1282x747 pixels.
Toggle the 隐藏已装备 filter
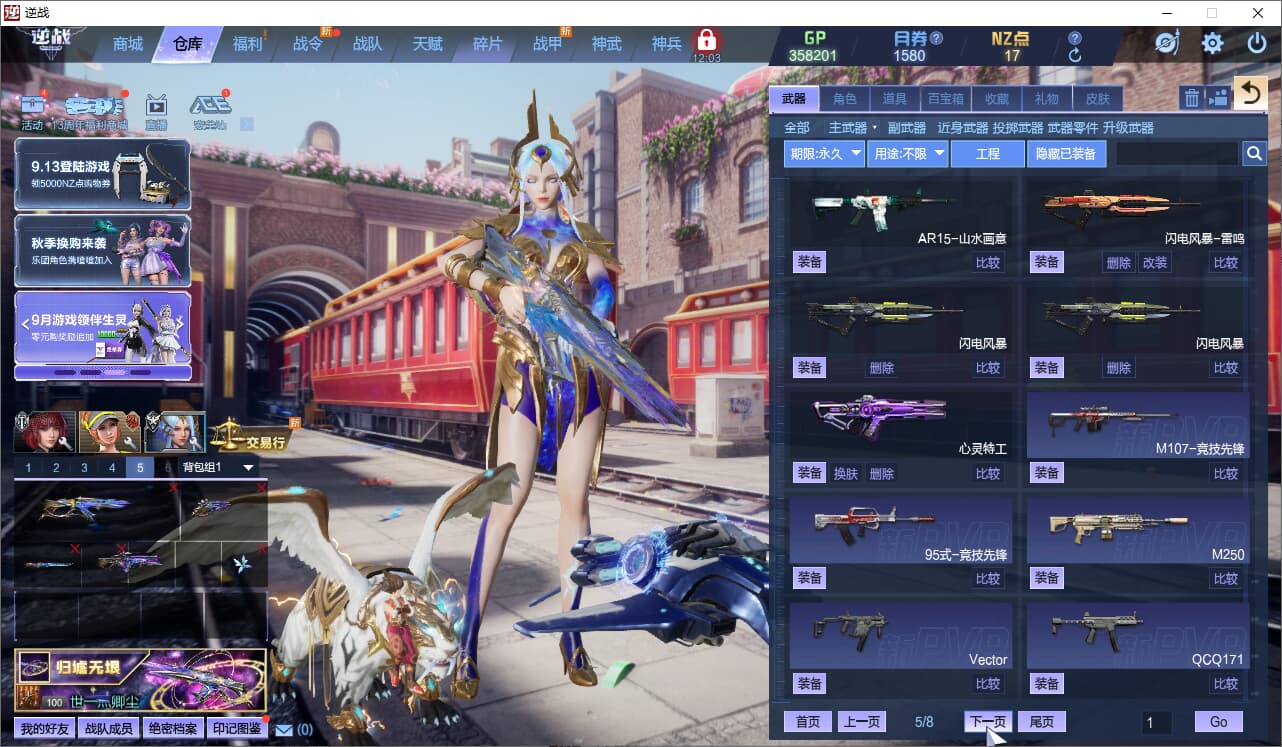pyautogui.click(x=1066, y=154)
